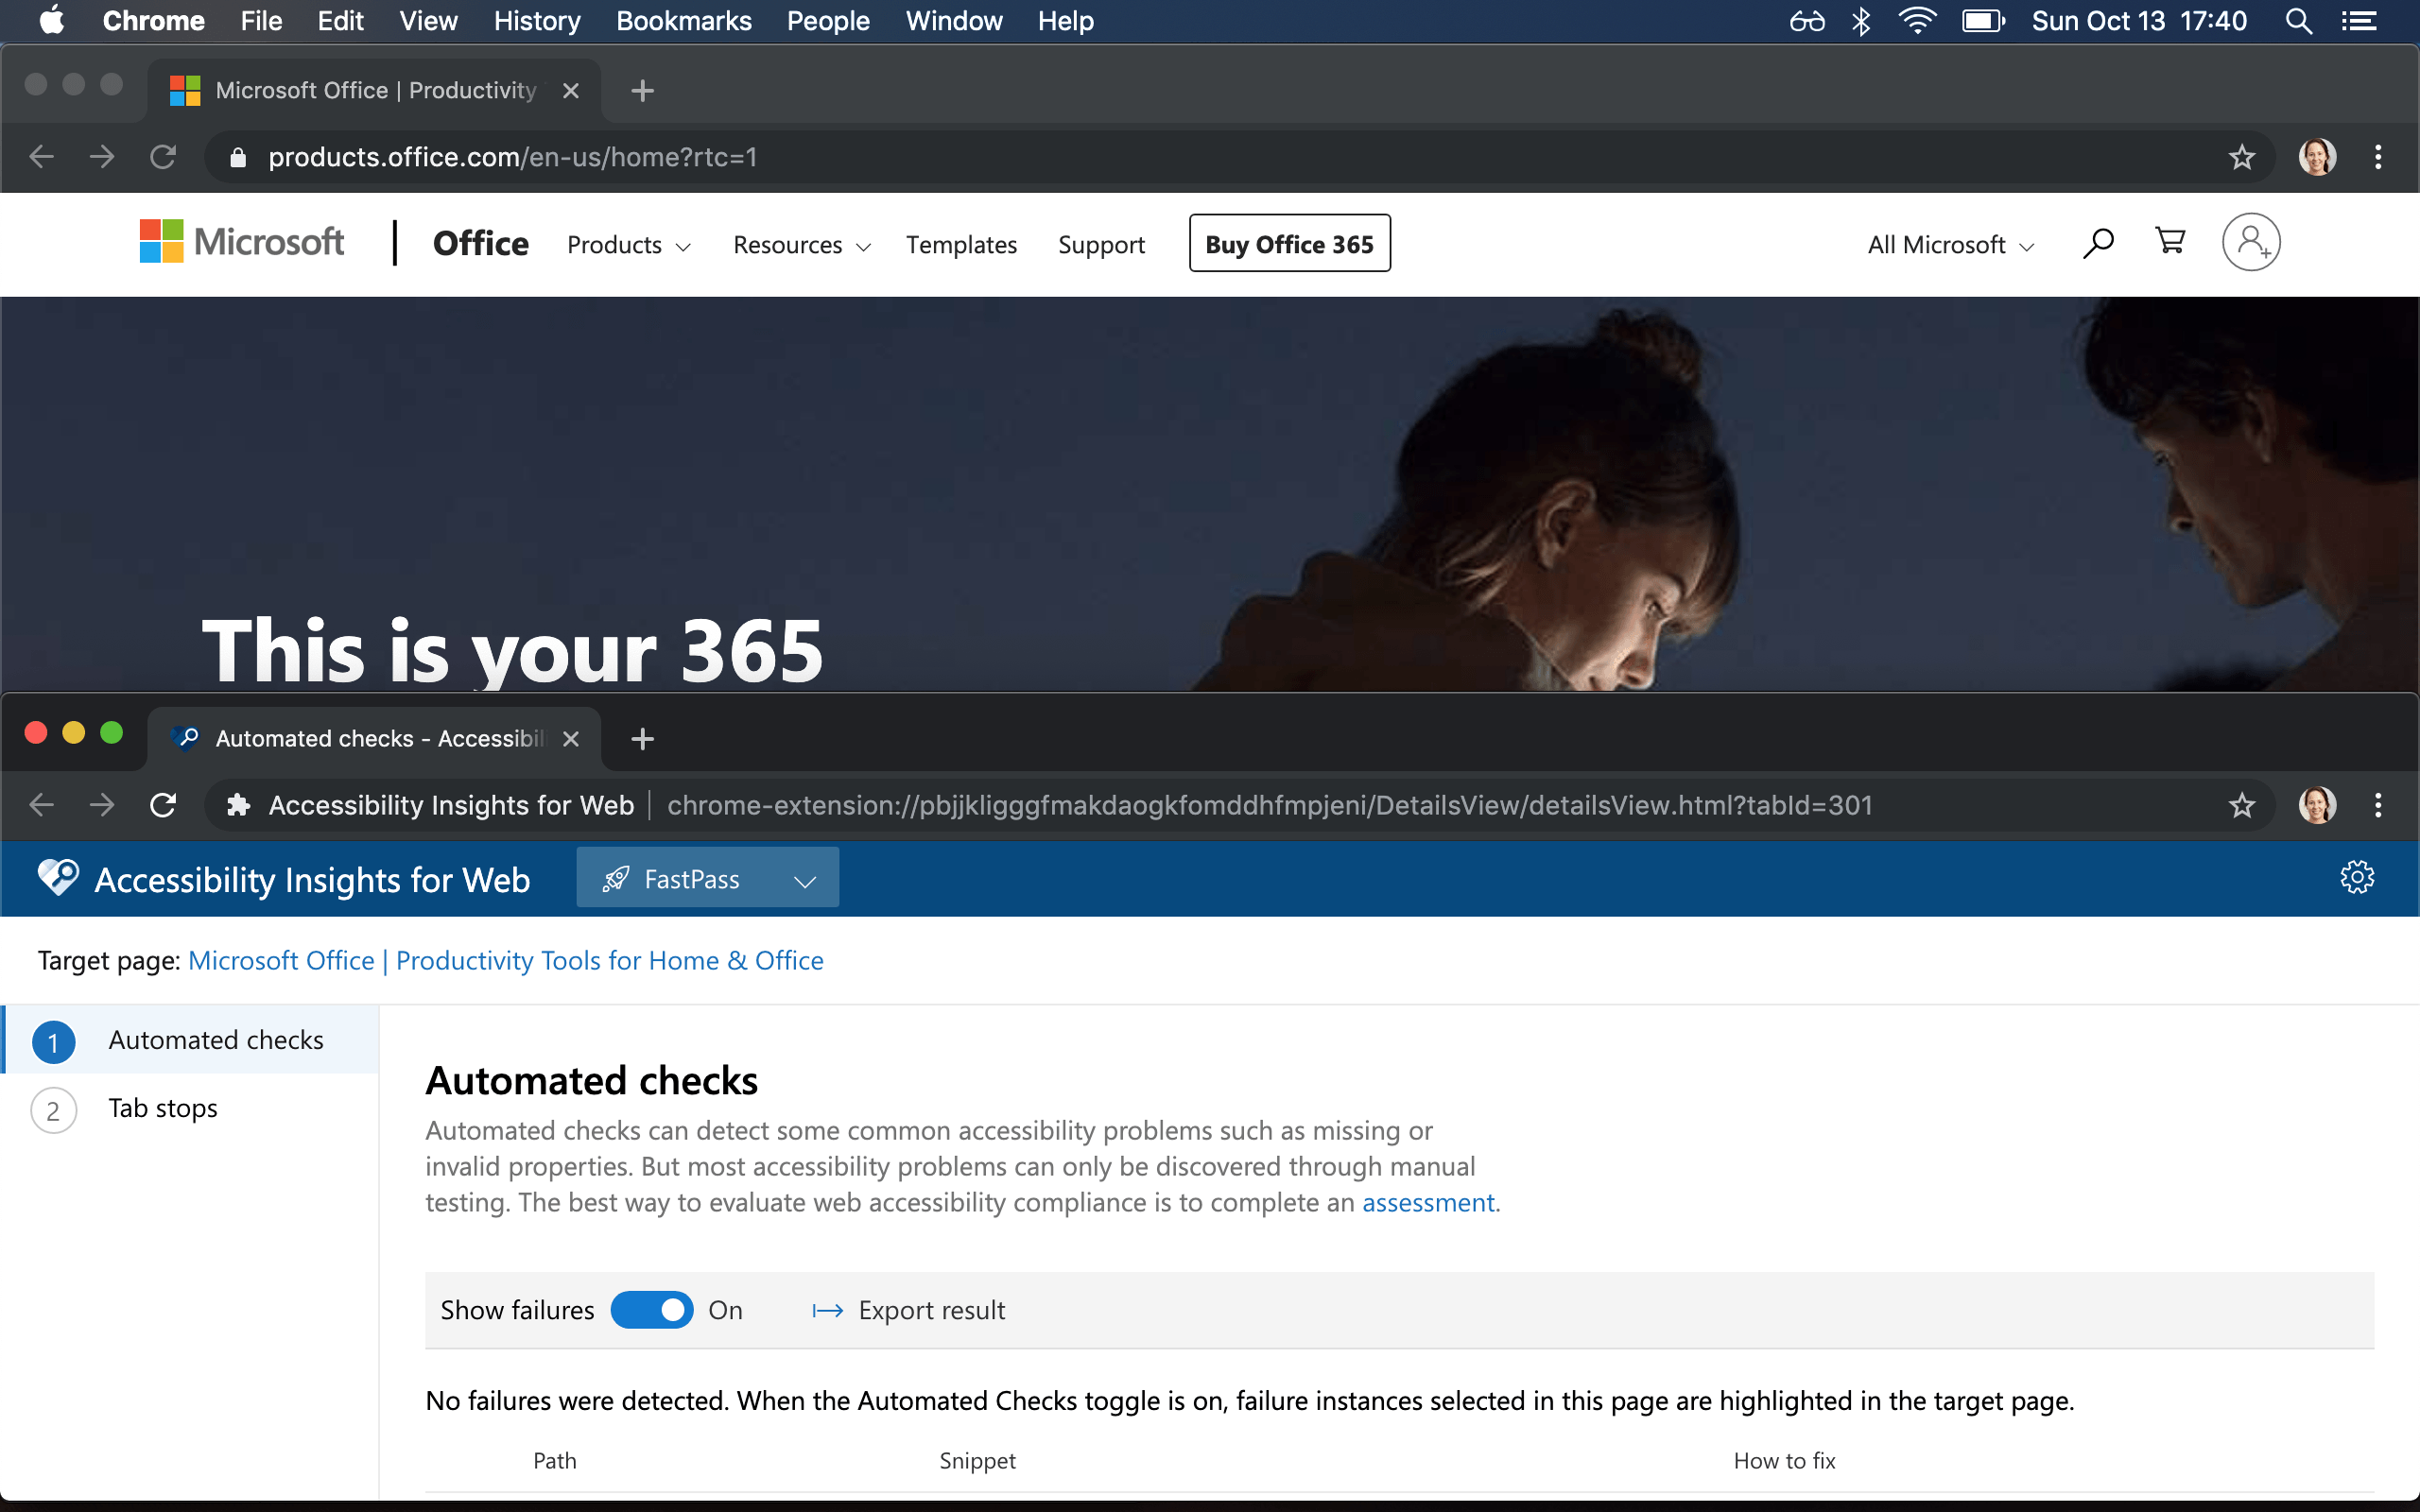
Task: Click the user account icon in Office nav
Action: [2251, 242]
